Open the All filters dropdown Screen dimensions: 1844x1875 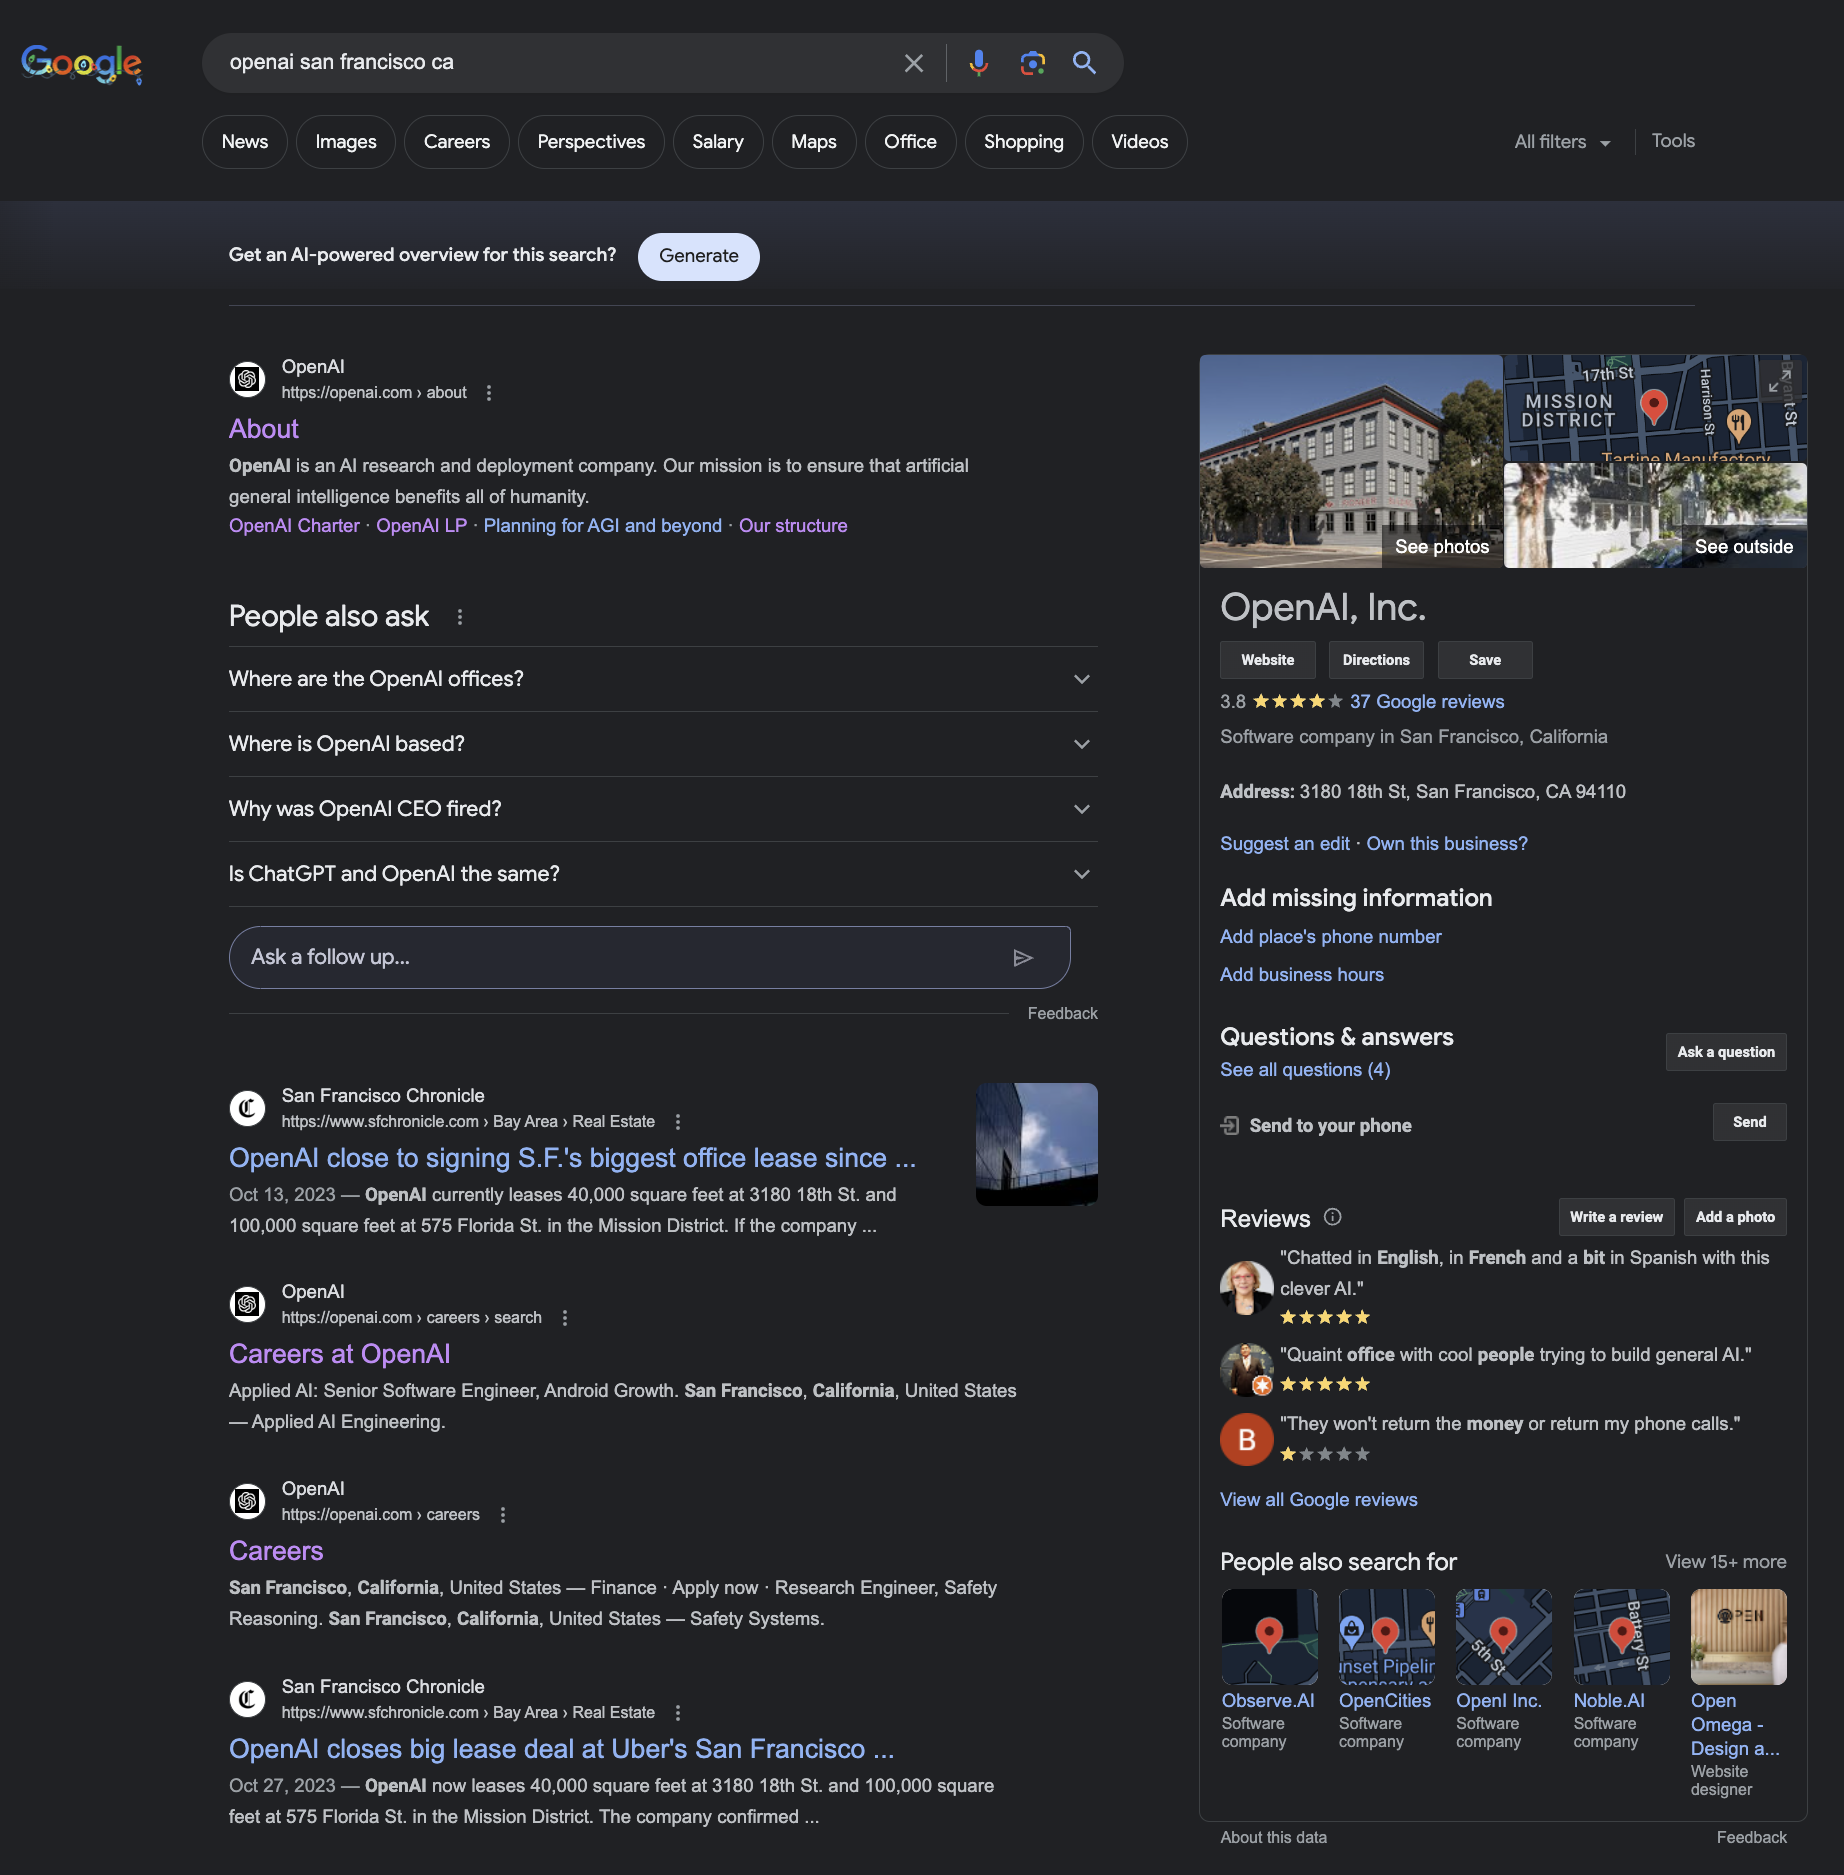tap(1559, 141)
